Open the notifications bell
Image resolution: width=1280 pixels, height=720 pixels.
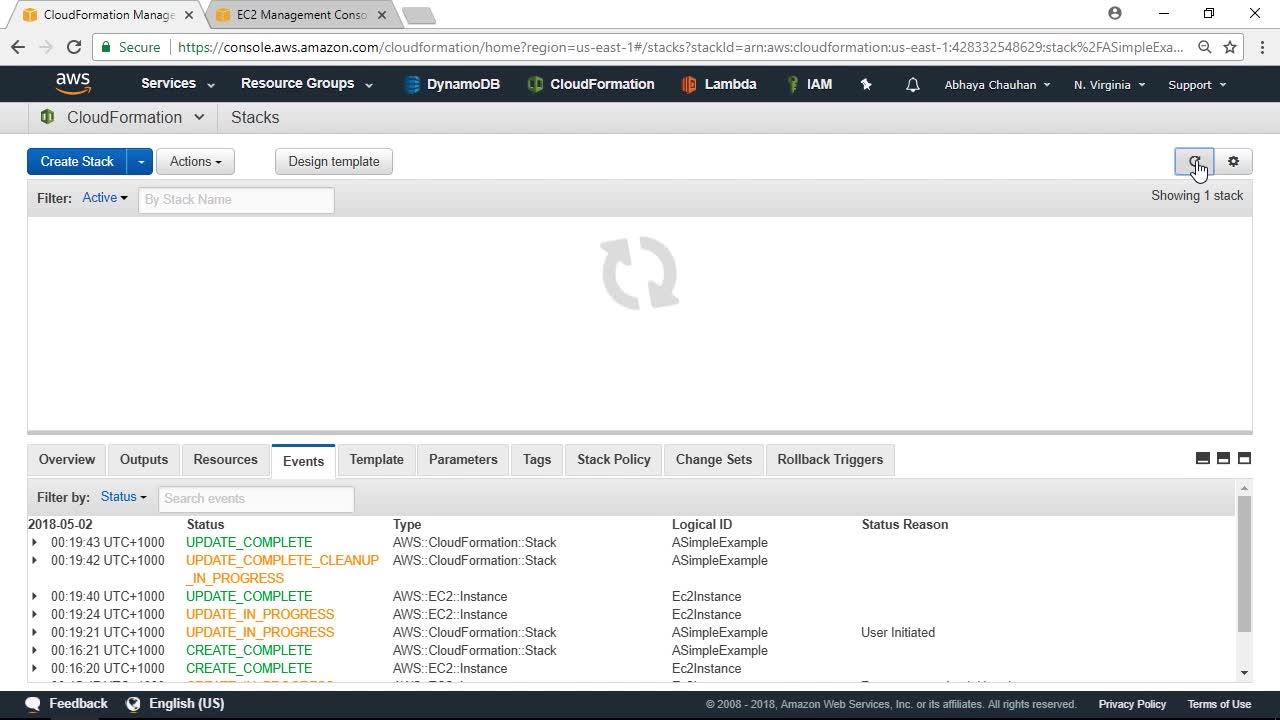click(x=912, y=85)
